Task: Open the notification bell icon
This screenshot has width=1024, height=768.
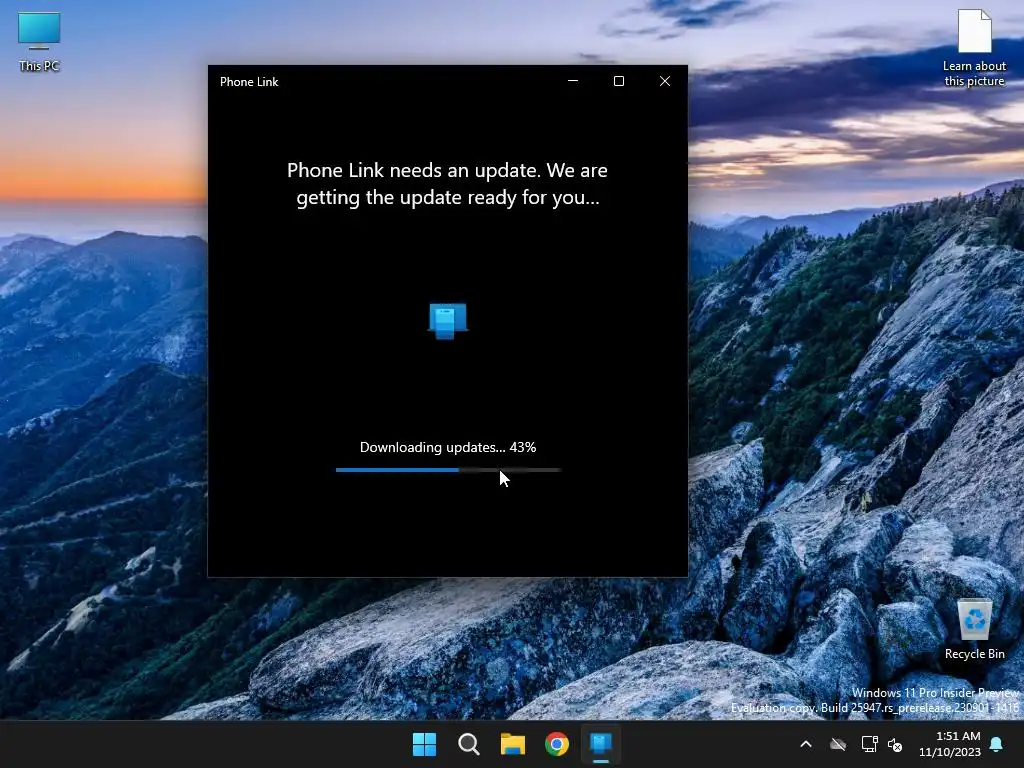Action: 997,744
